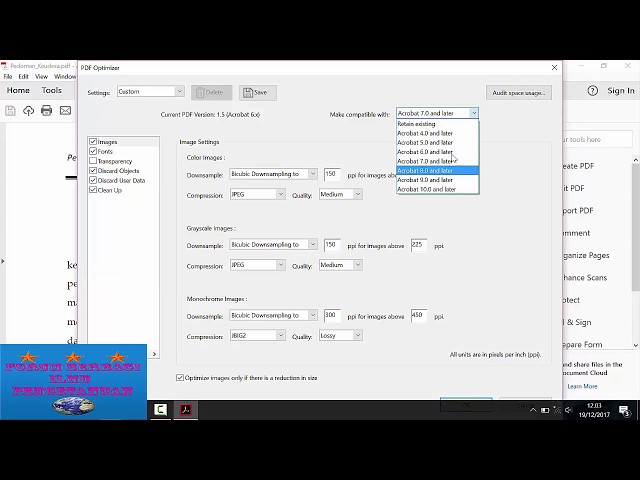The height and width of the screenshot is (480, 640).
Task: Enable the Transparency checkbox
Action: (93, 161)
